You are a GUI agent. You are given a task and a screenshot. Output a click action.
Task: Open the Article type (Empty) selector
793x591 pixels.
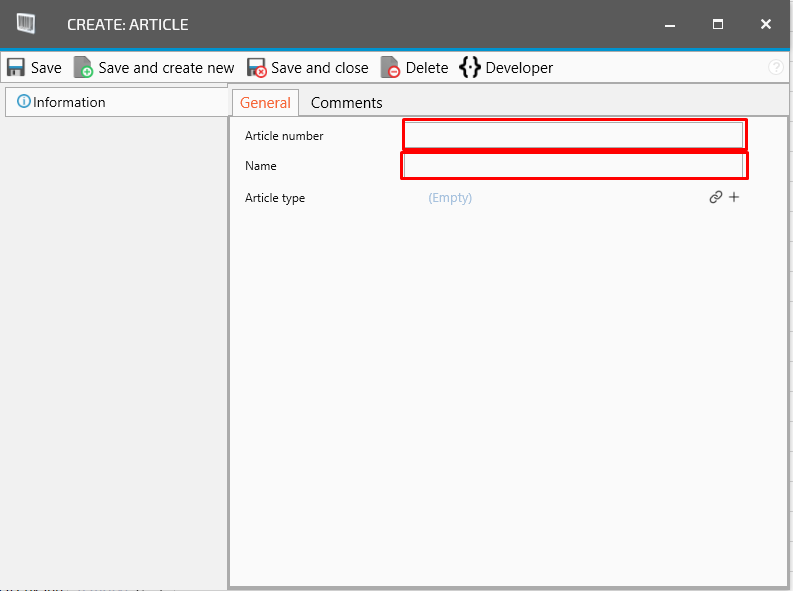450,198
